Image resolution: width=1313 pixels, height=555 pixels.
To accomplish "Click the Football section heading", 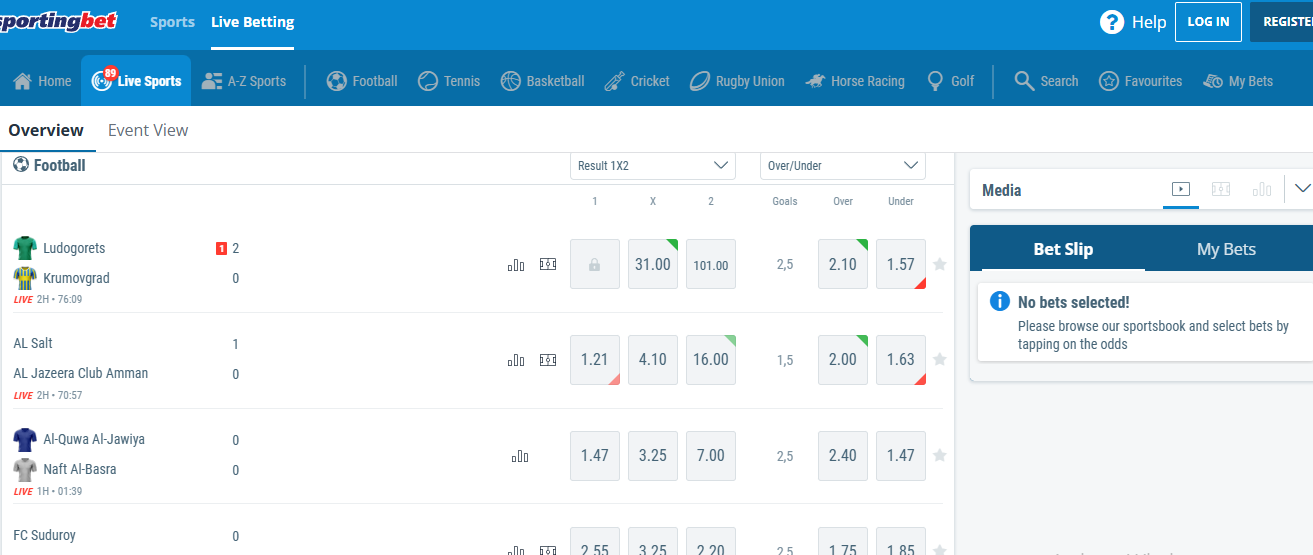I will click(x=50, y=166).
